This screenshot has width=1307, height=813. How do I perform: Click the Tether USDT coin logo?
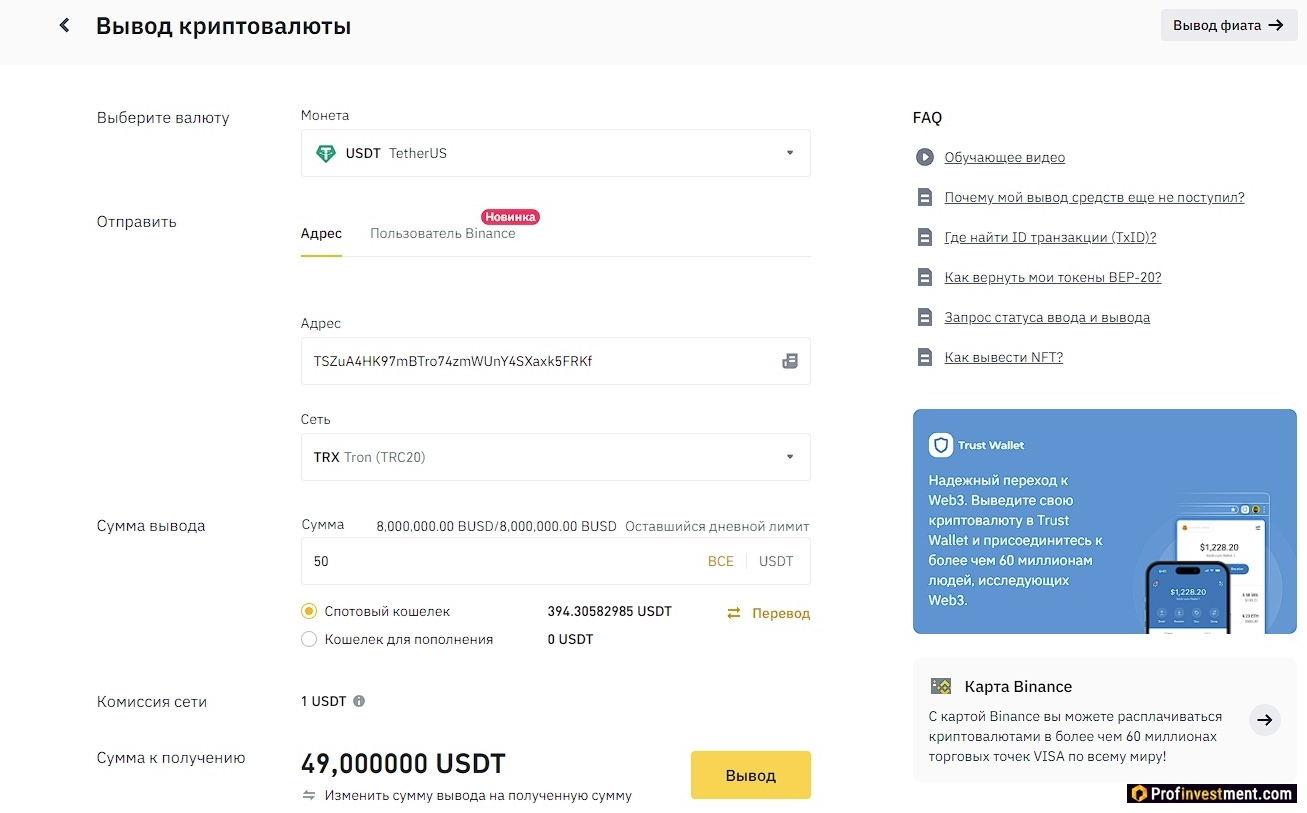[326, 154]
